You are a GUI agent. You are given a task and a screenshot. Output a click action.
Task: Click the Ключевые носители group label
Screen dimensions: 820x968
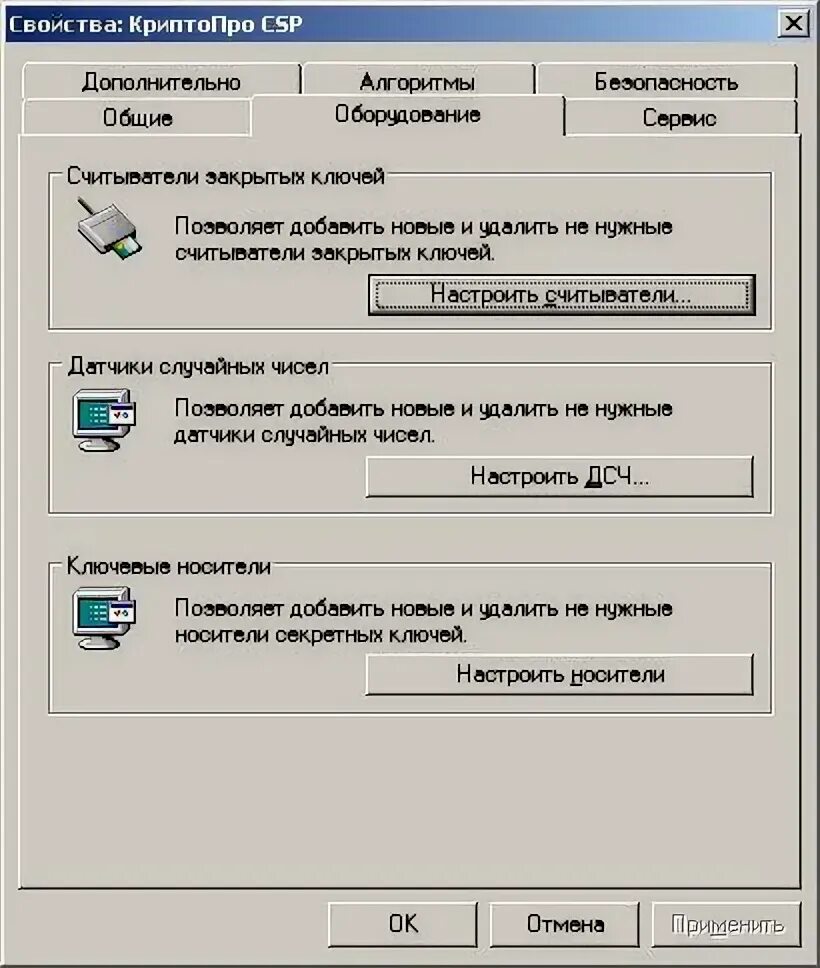tap(169, 566)
